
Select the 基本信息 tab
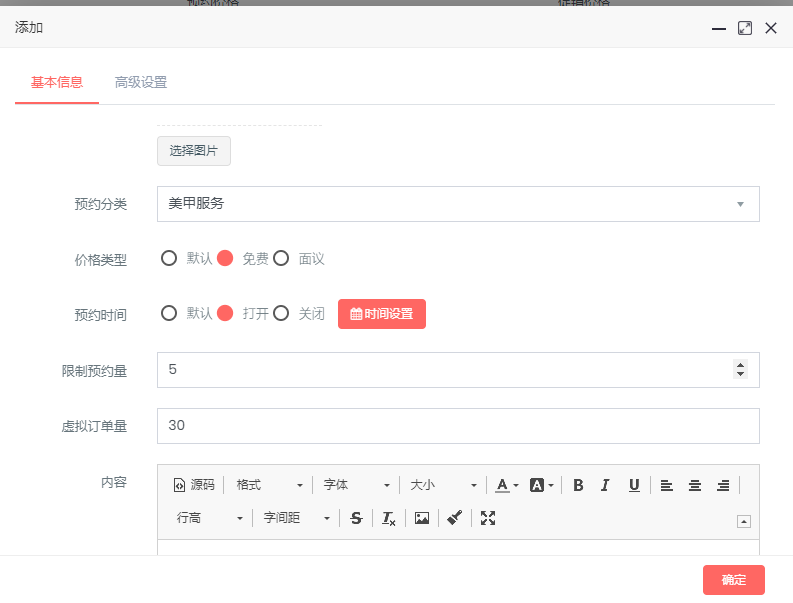coord(57,82)
